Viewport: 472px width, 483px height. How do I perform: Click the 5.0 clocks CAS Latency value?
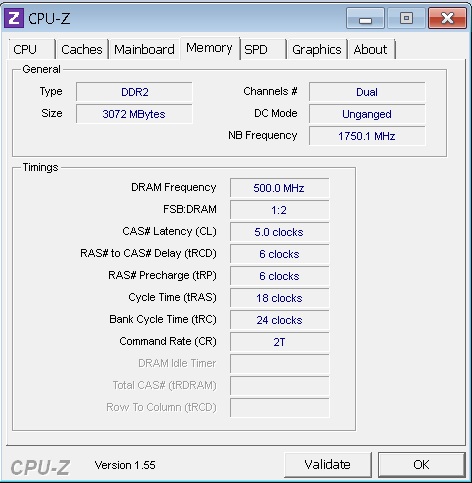tap(279, 232)
